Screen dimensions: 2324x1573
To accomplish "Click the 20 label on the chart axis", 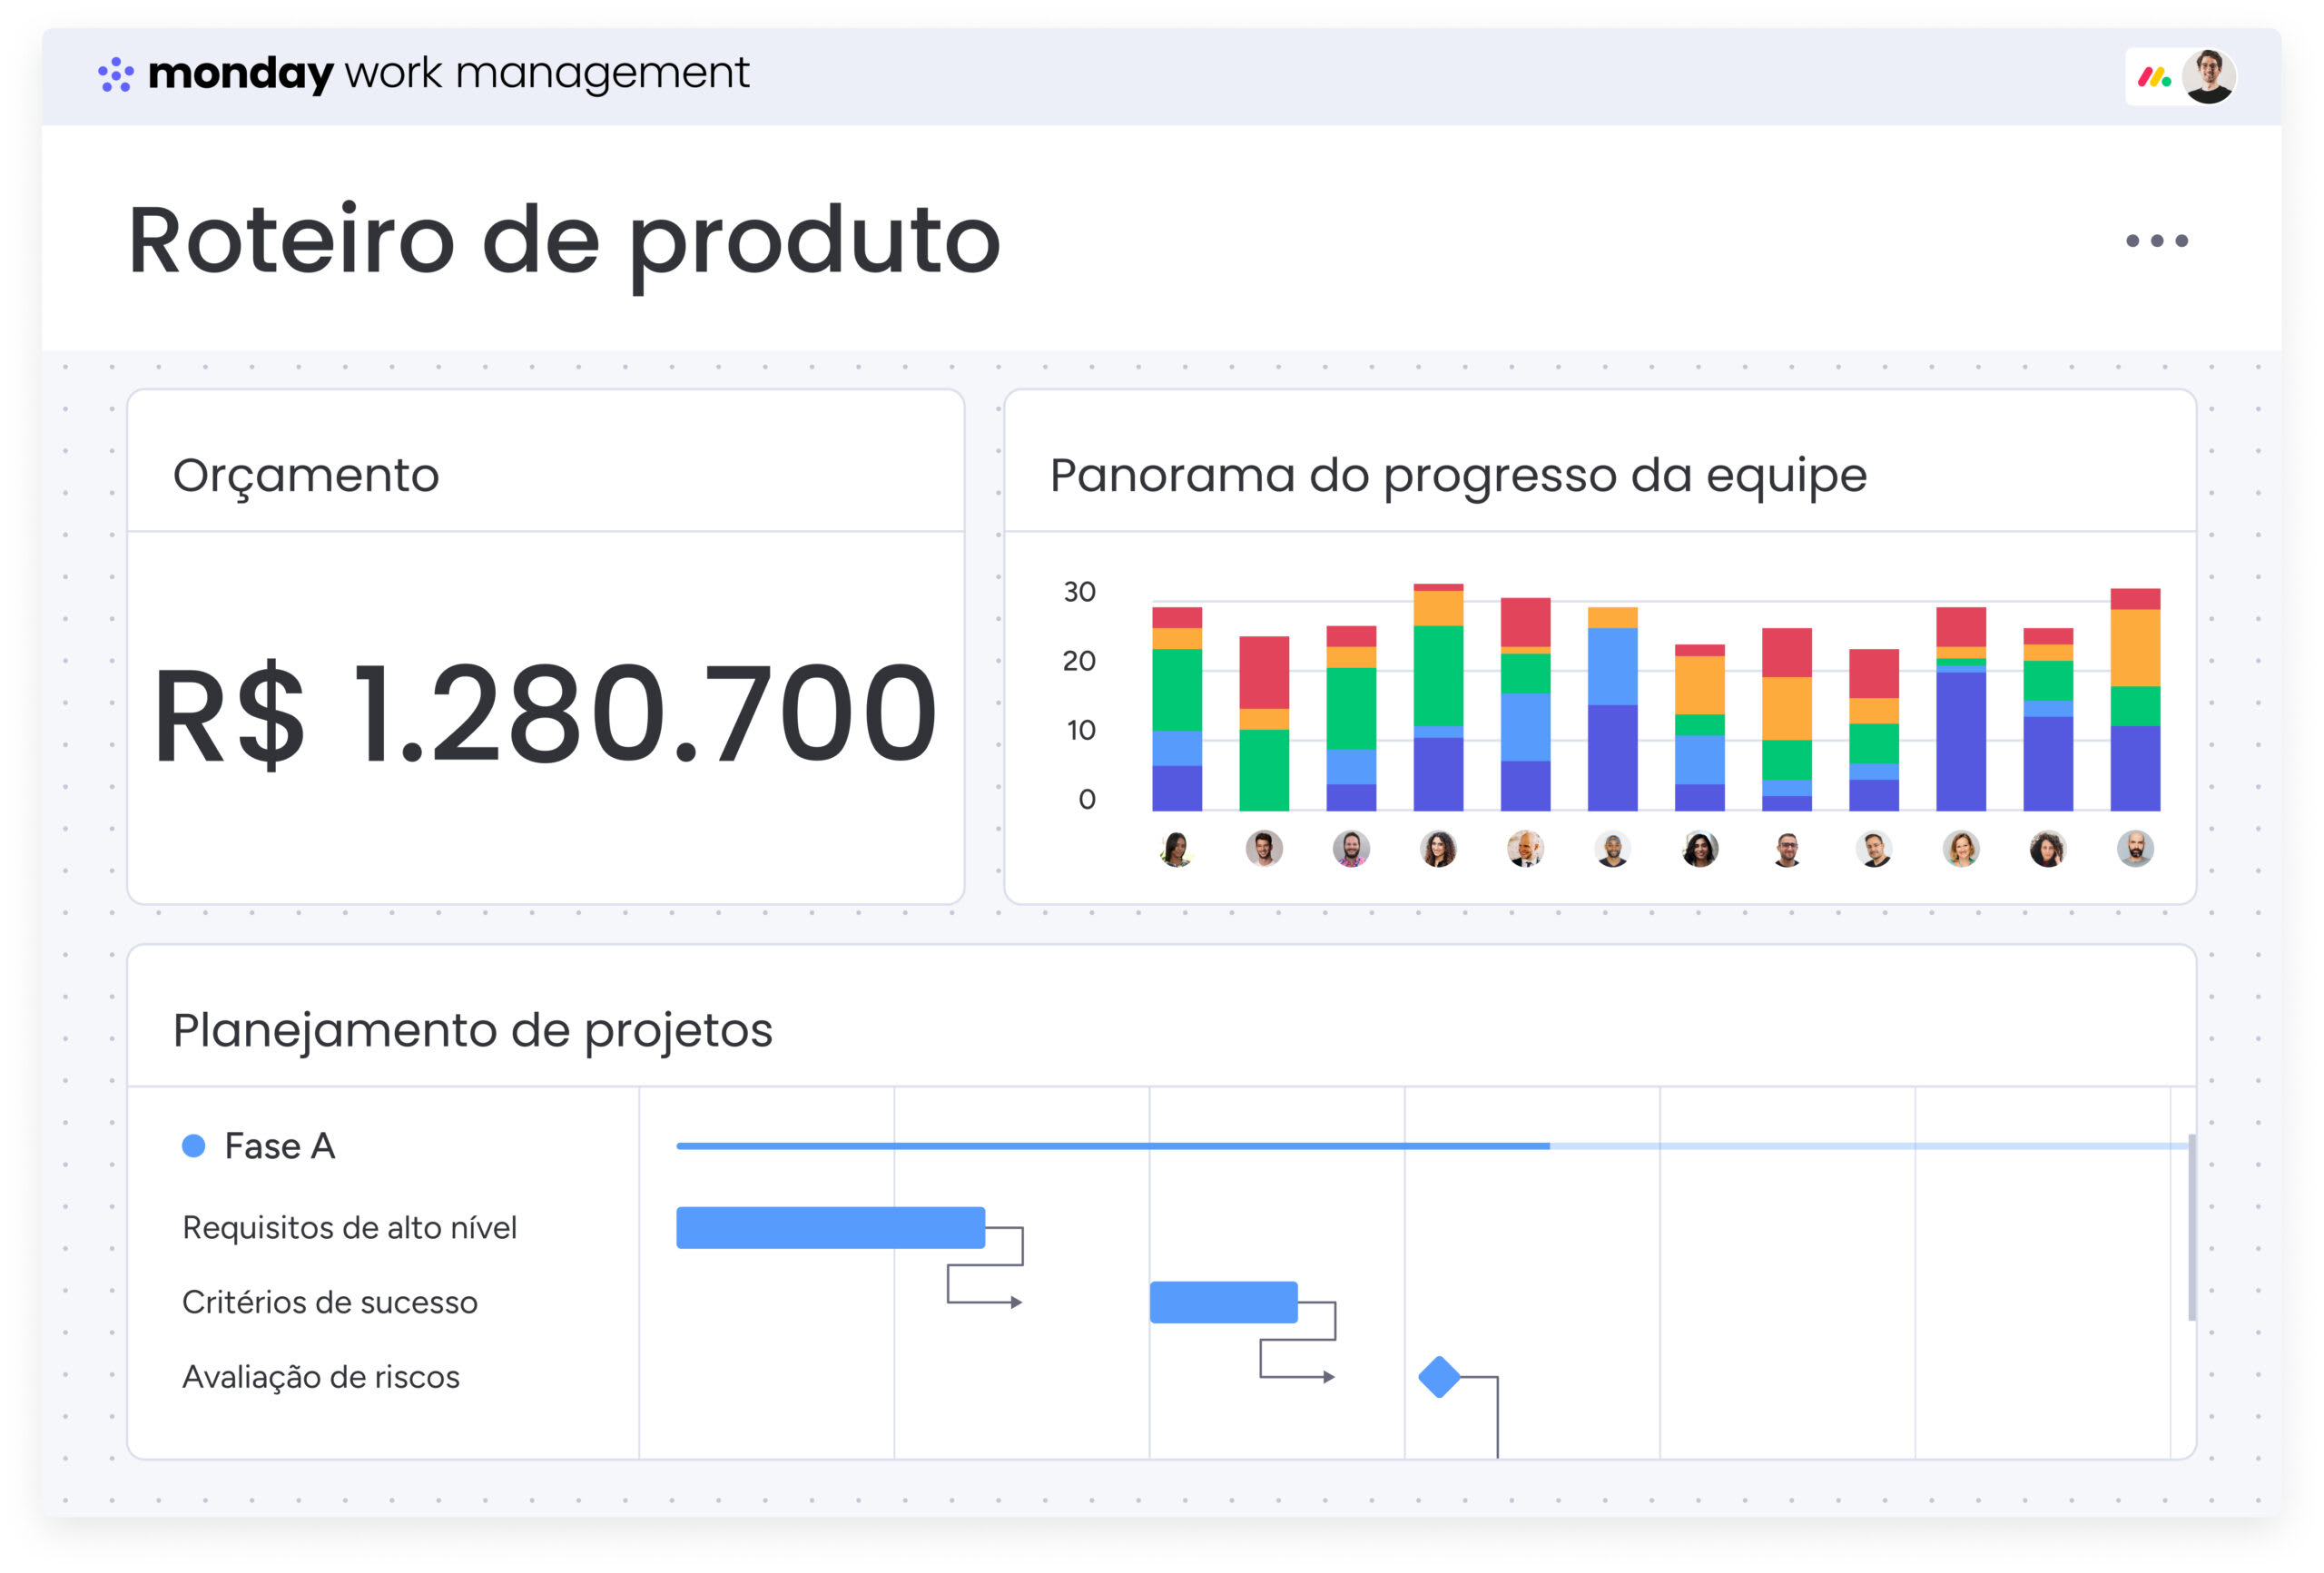I will pos(1079,661).
